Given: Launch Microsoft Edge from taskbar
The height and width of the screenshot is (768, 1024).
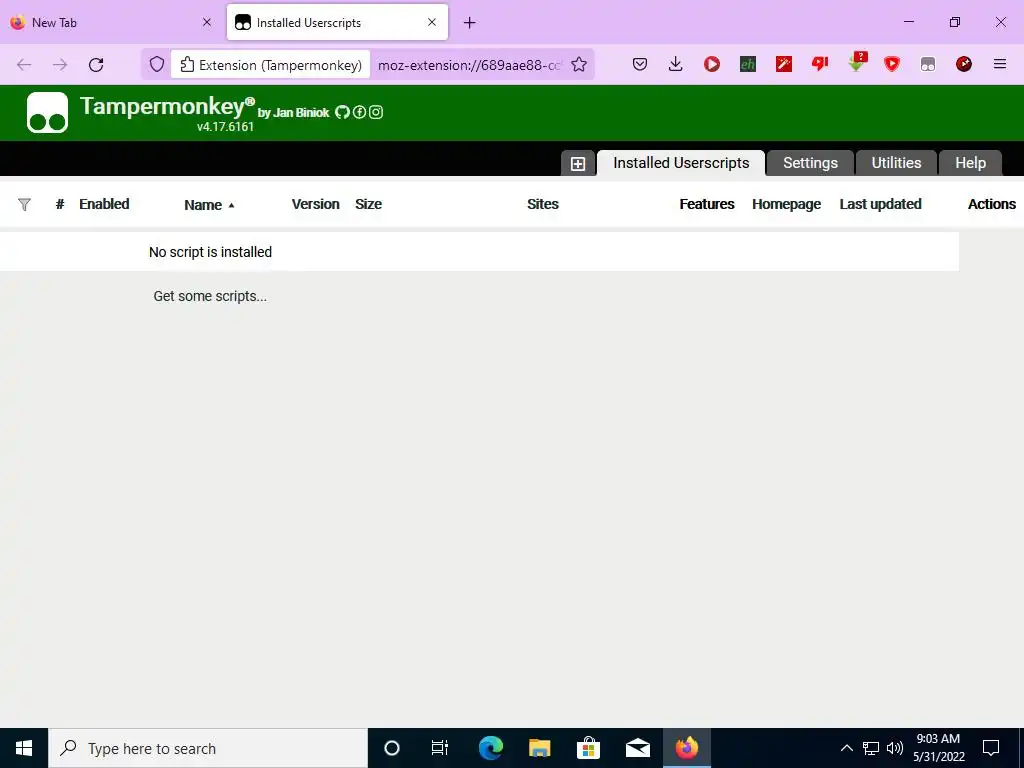Looking at the screenshot, I should coord(490,748).
